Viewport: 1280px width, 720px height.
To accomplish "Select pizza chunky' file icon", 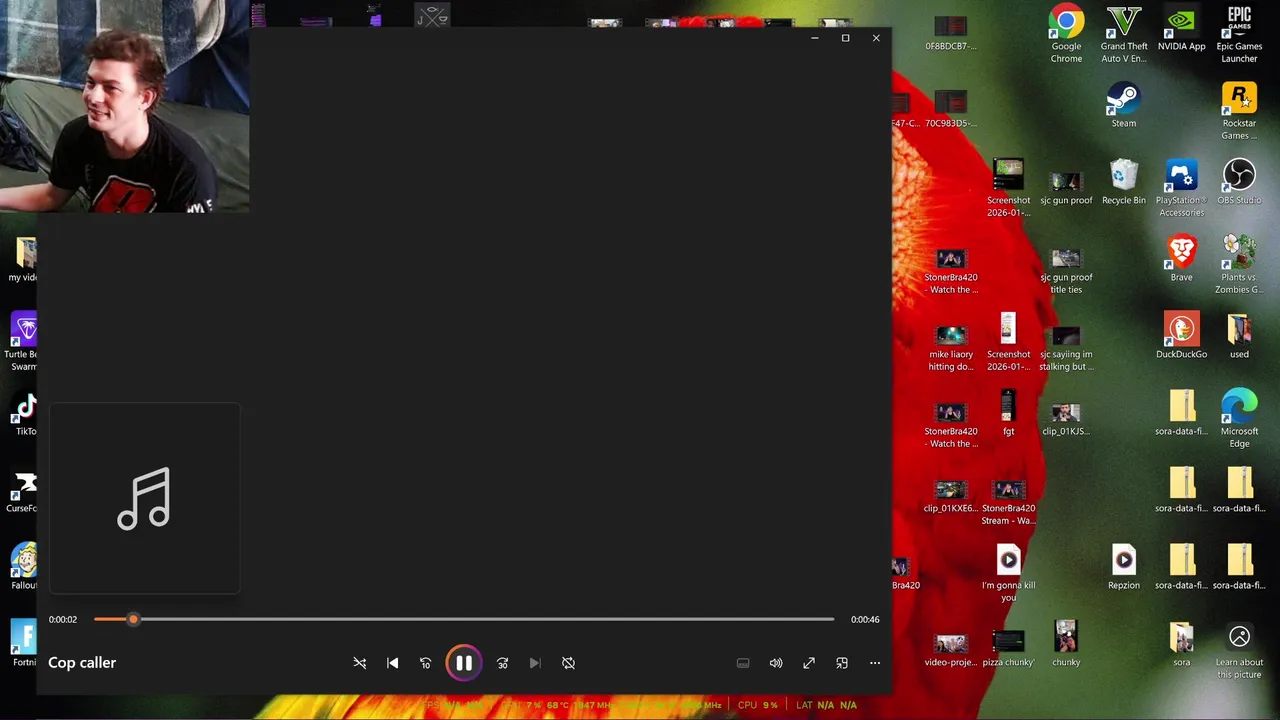I will click(1008, 649).
